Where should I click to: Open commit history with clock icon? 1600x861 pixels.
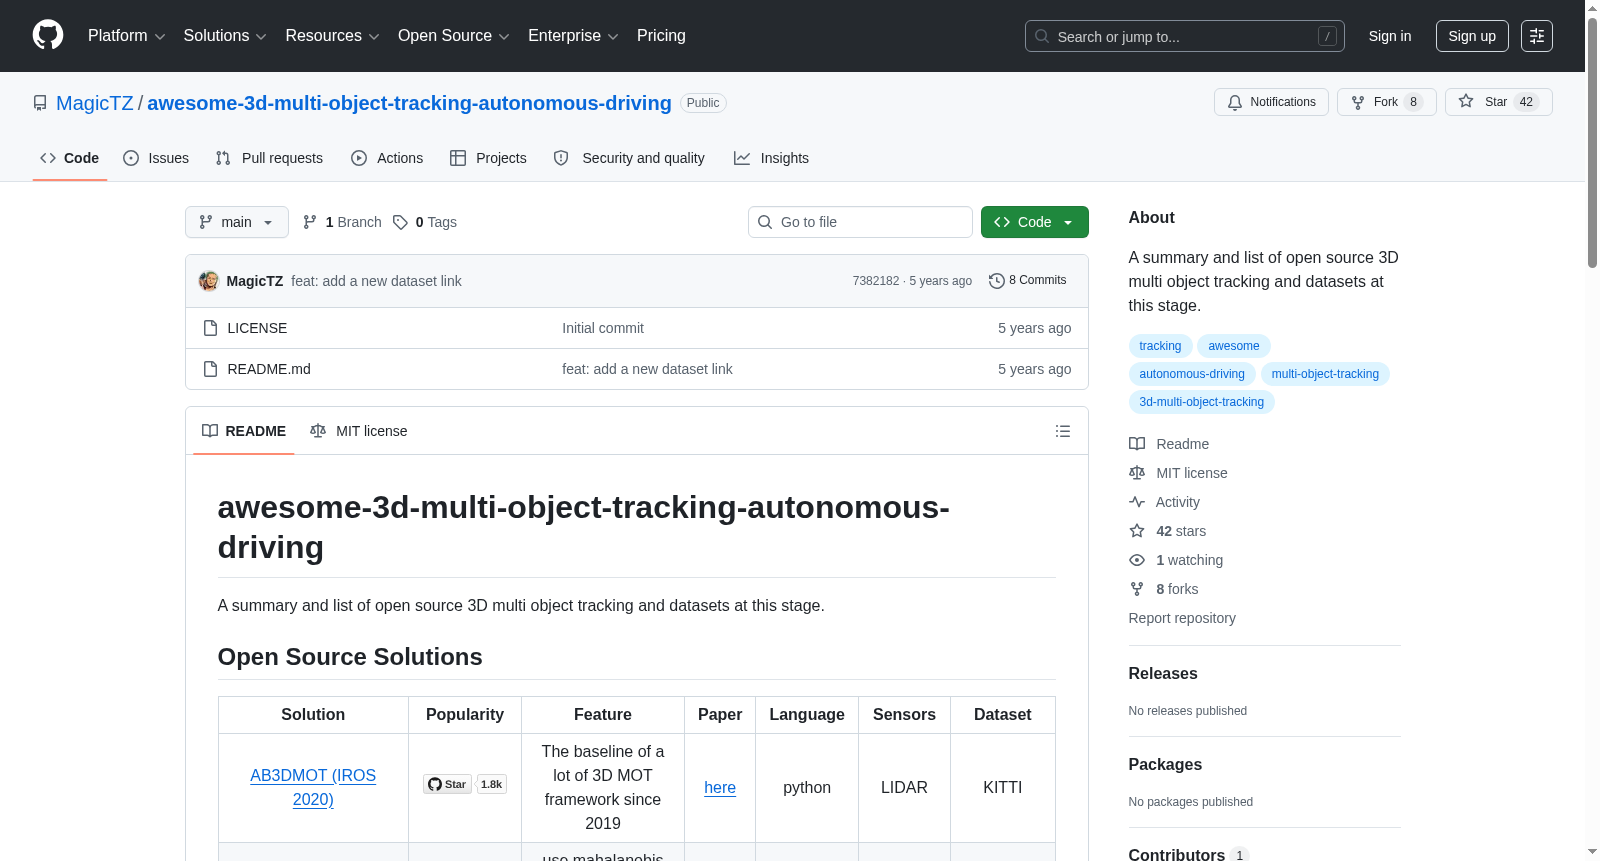1027,281
